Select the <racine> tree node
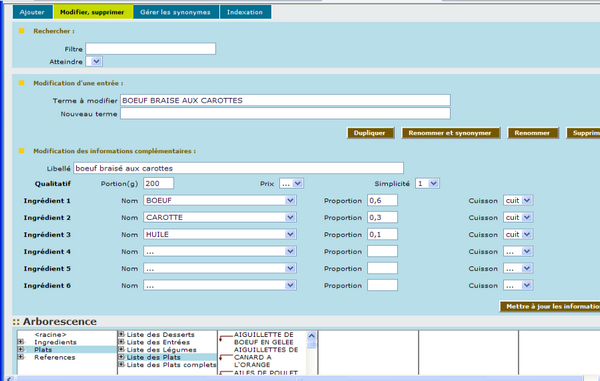 point(51,335)
